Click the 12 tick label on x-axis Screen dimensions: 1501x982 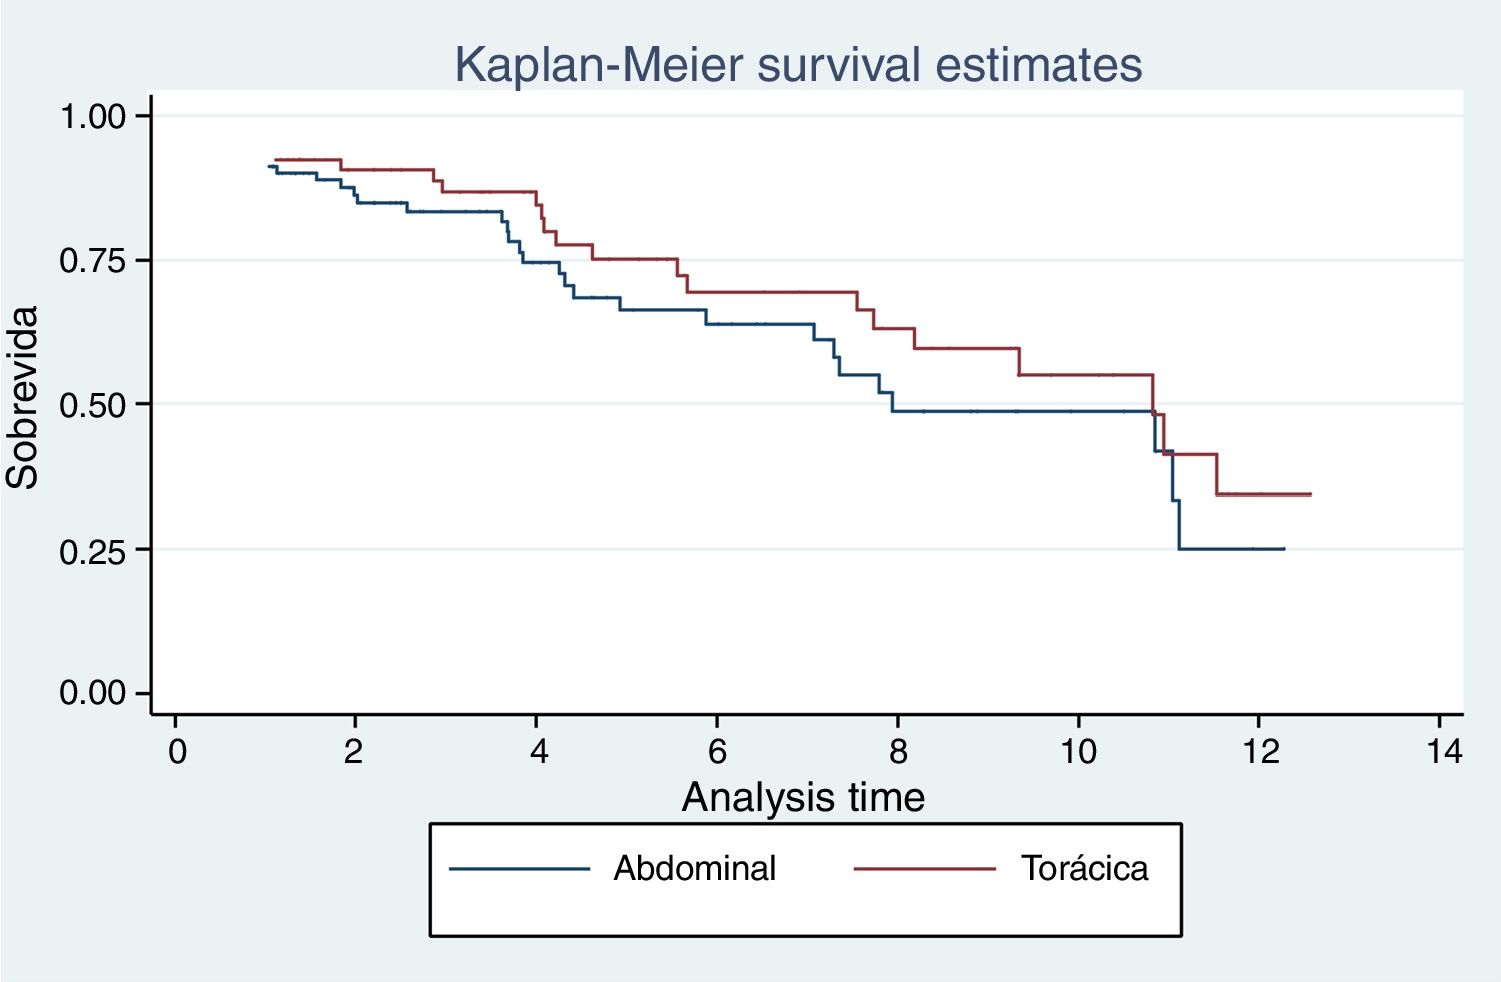tap(1260, 751)
